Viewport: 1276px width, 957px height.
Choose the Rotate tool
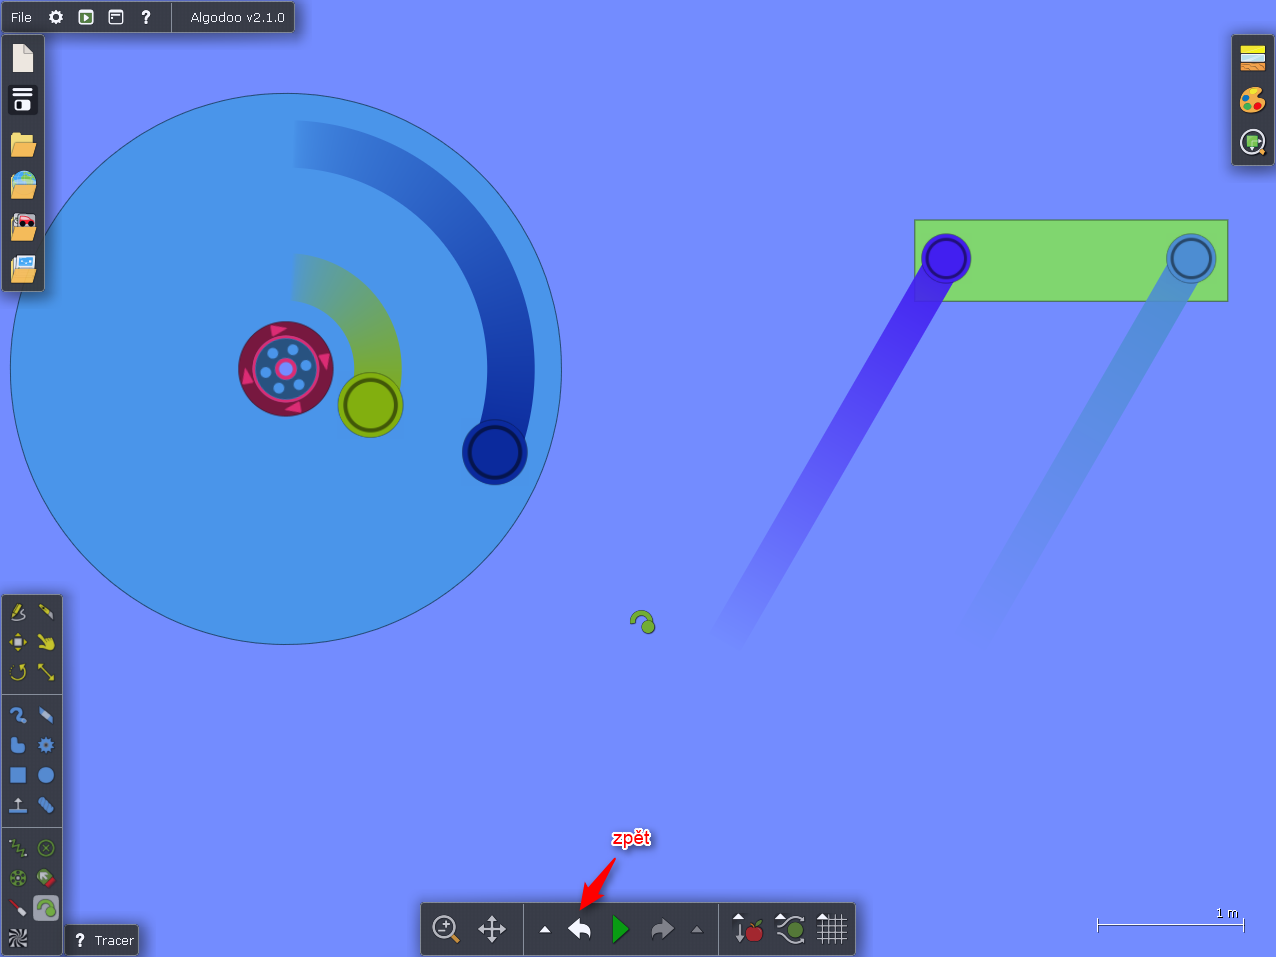[x=18, y=672]
